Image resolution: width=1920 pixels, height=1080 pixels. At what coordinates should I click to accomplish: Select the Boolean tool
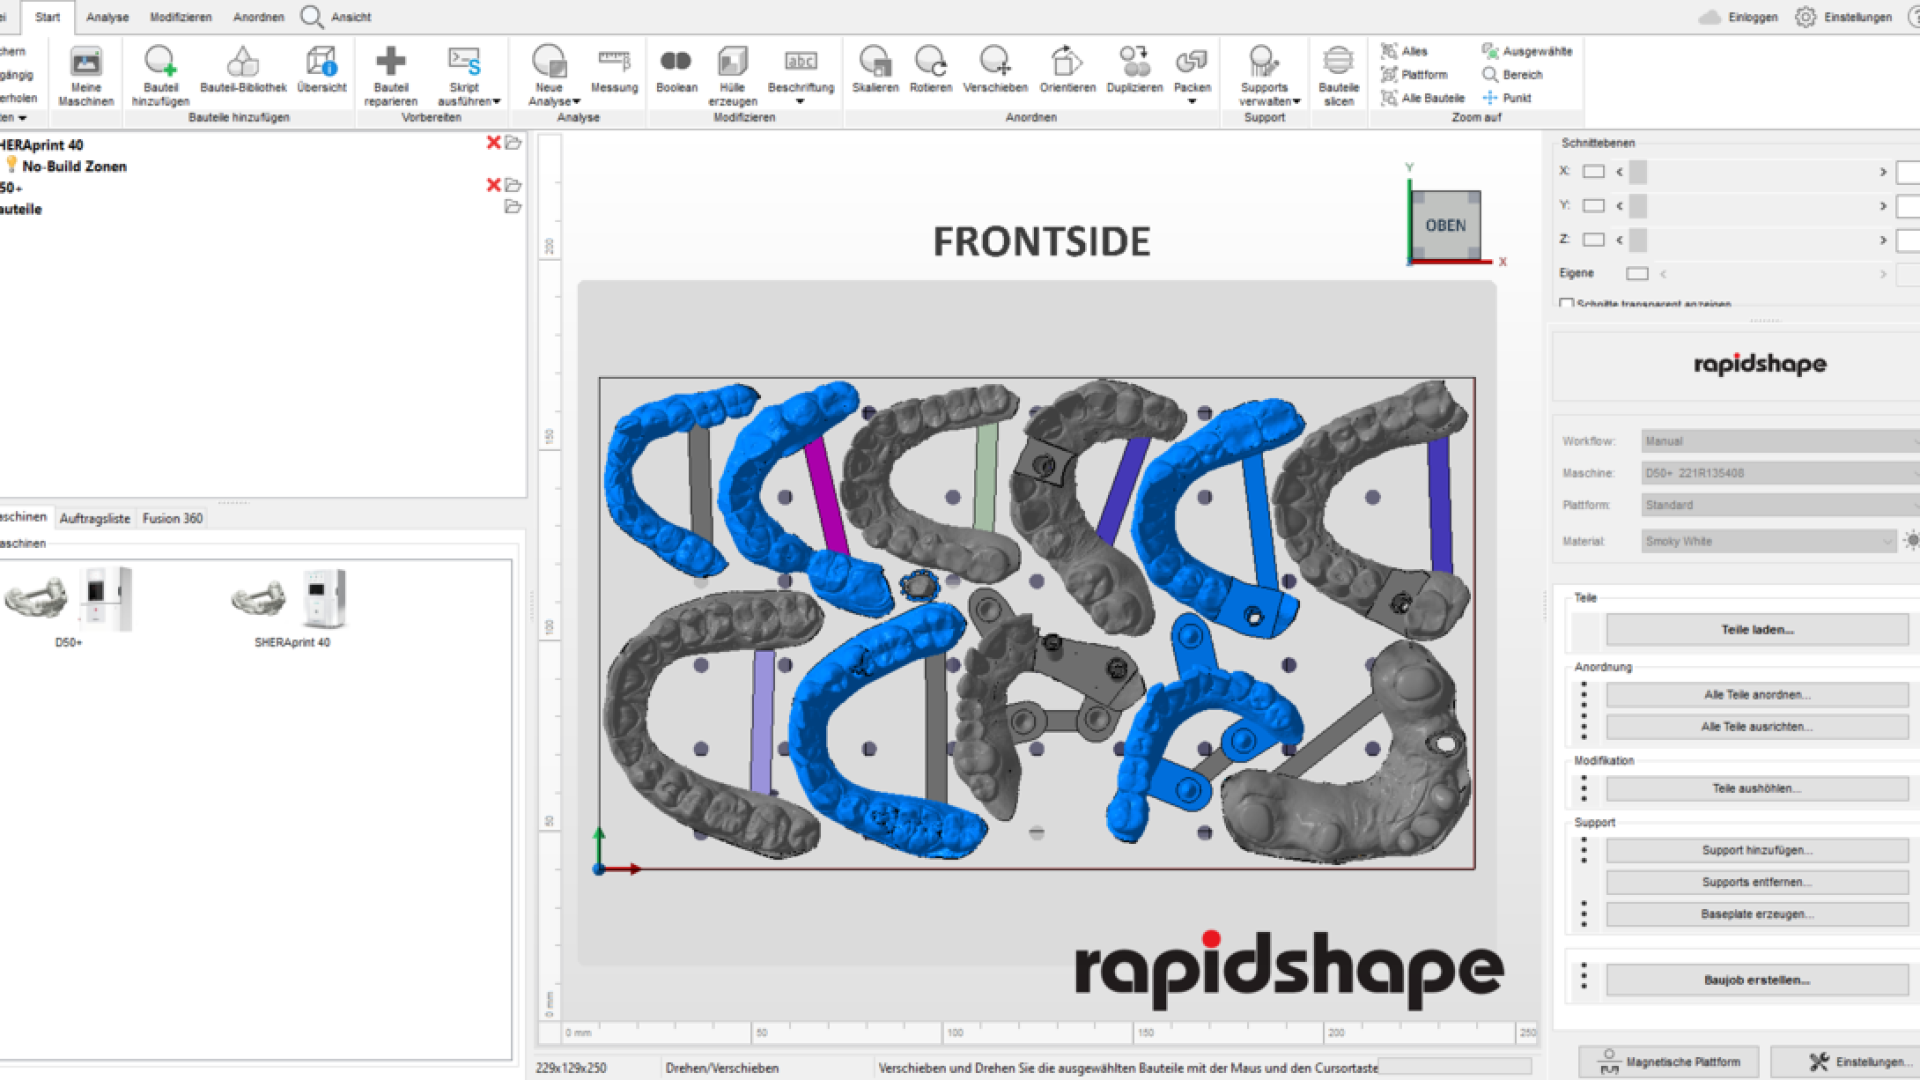(x=676, y=70)
